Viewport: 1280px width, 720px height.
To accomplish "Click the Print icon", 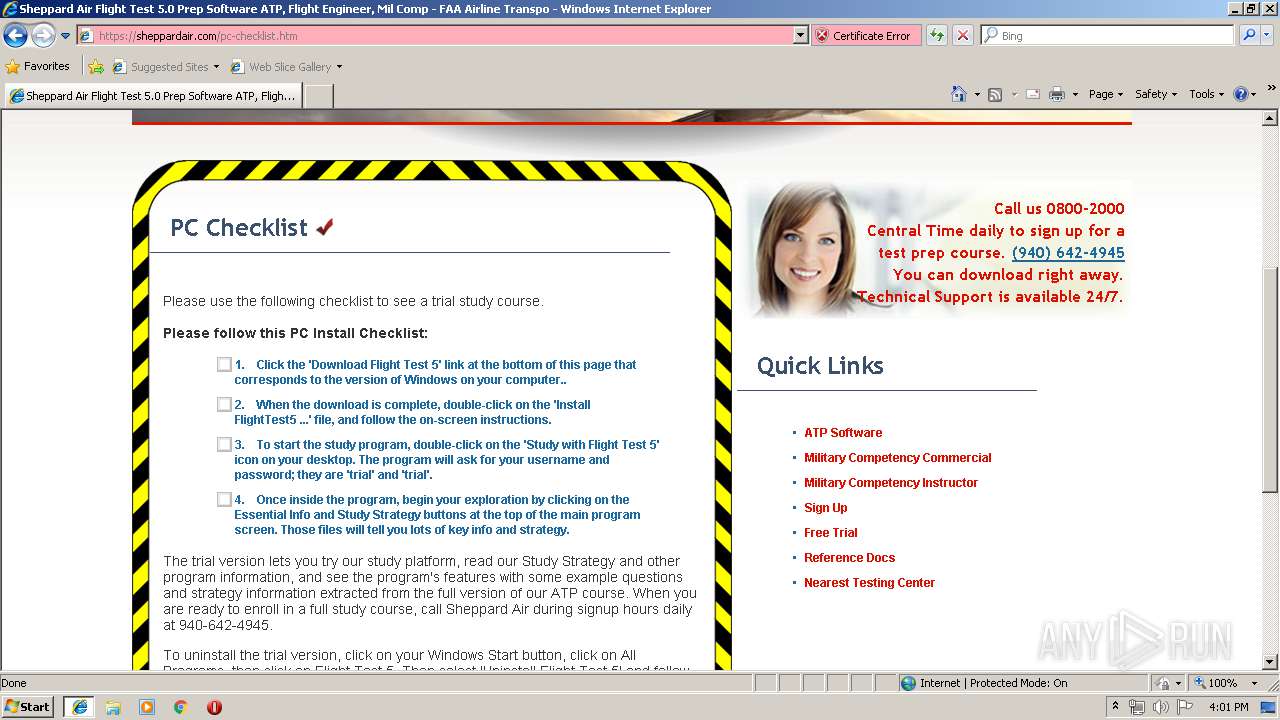I will coord(1057,94).
